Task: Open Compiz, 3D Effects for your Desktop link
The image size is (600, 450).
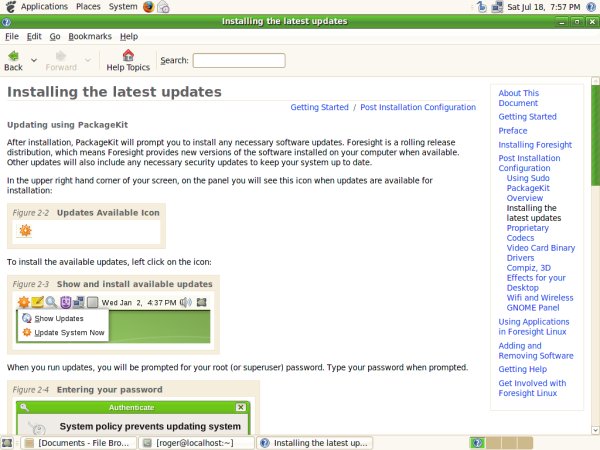Action: pyautogui.click(x=536, y=278)
